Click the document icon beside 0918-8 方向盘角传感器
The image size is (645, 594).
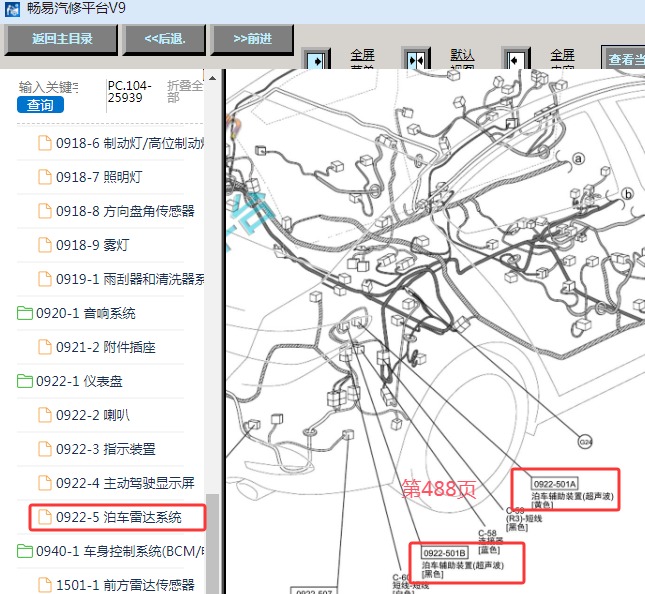click(45, 211)
